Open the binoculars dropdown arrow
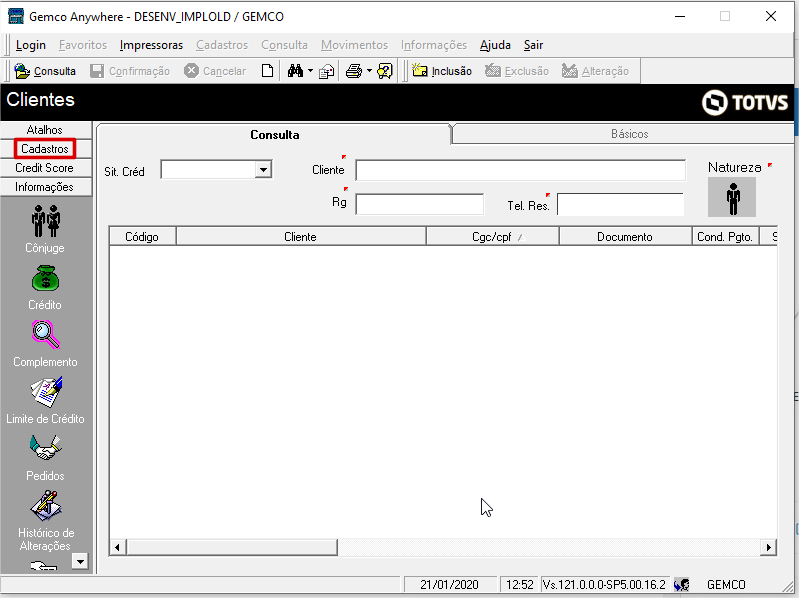Viewport: 799px width, 598px height. (x=310, y=71)
